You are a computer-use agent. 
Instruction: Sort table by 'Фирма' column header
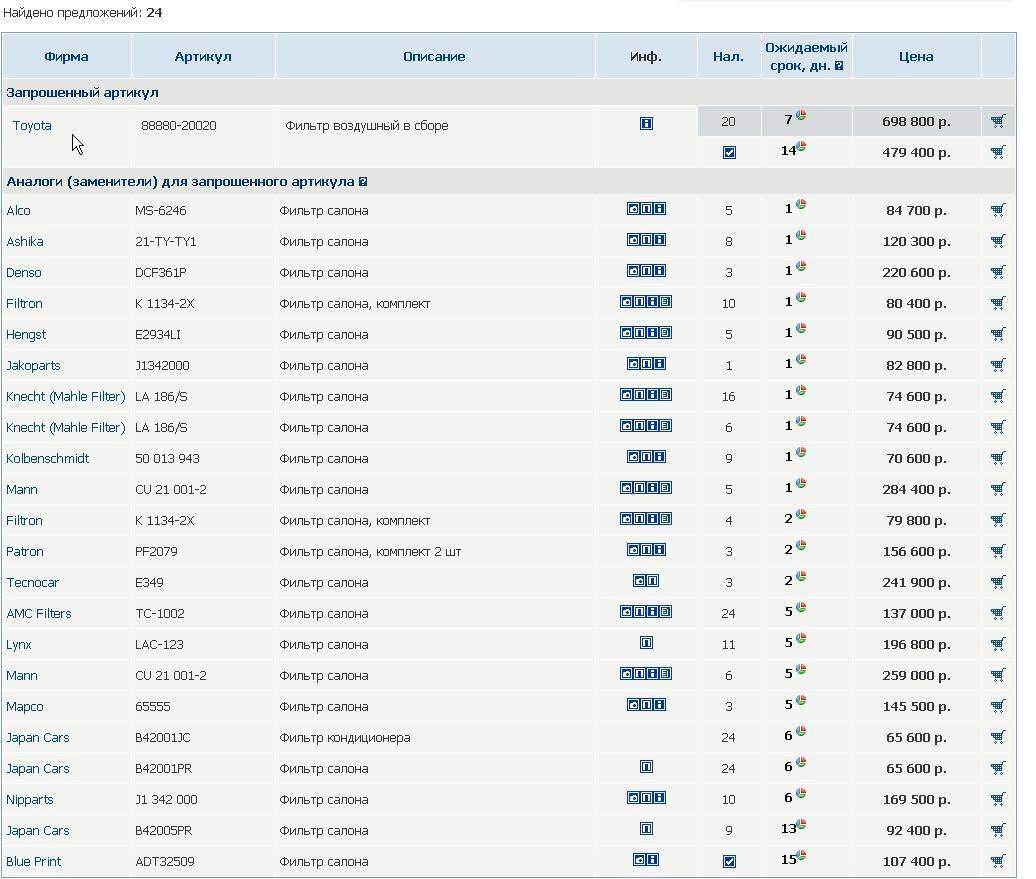click(x=66, y=57)
